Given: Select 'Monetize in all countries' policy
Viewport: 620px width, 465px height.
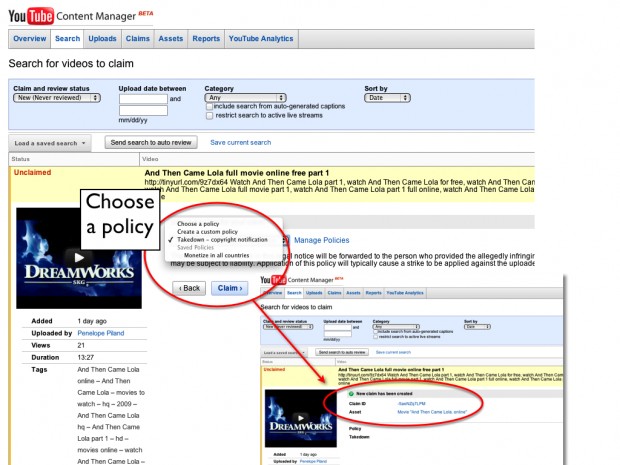Looking at the screenshot, I should pyautogui.click(x=216, y=255).
